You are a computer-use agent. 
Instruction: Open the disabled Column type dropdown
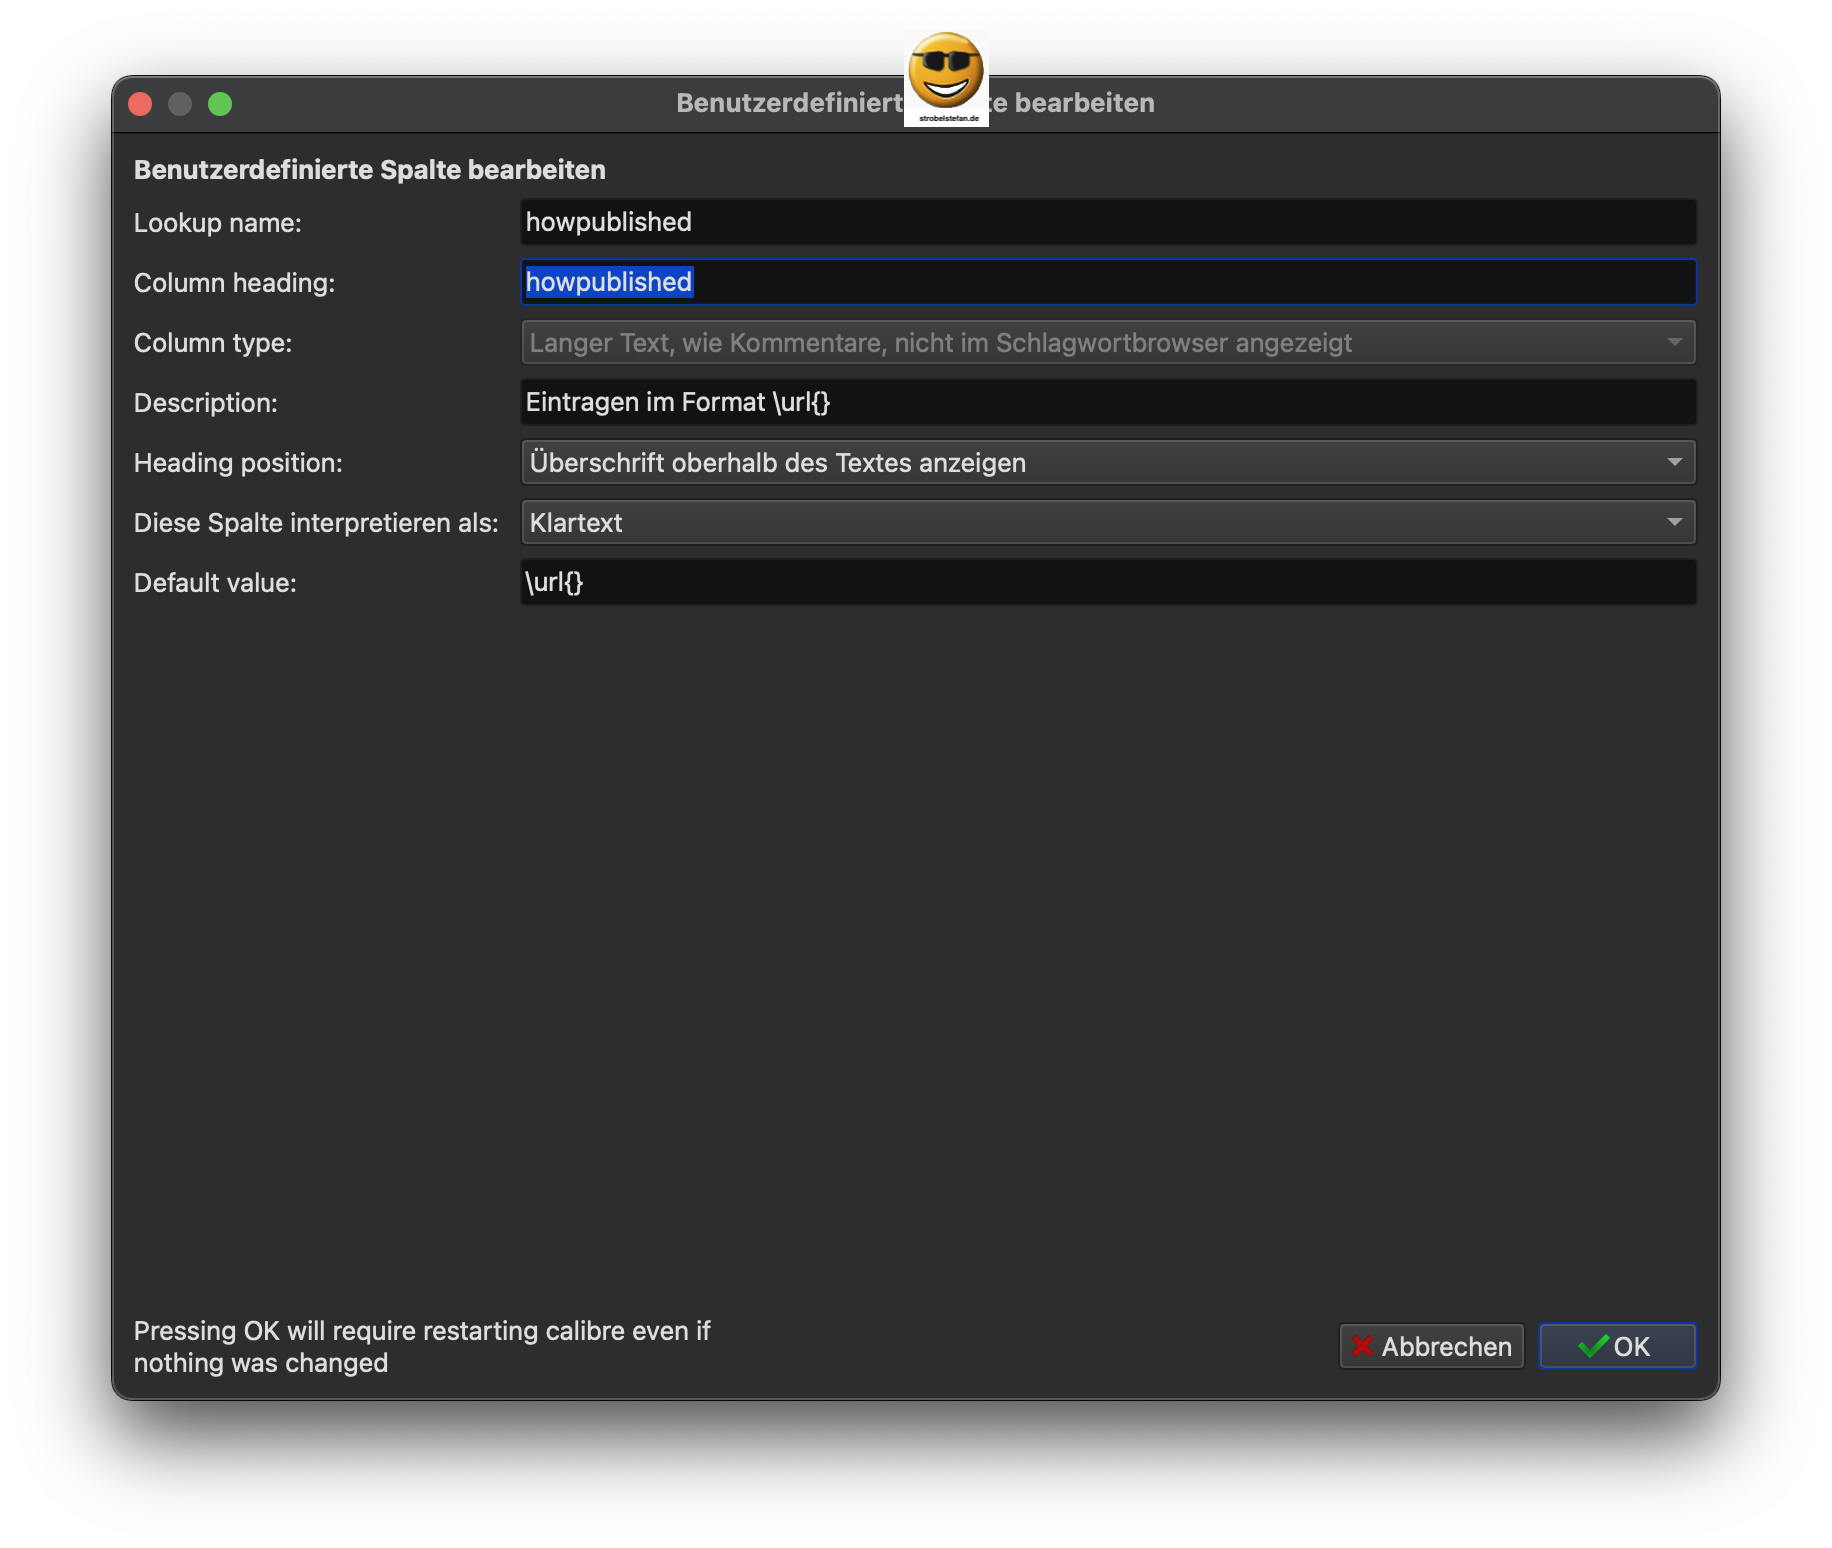[1108, 342]
